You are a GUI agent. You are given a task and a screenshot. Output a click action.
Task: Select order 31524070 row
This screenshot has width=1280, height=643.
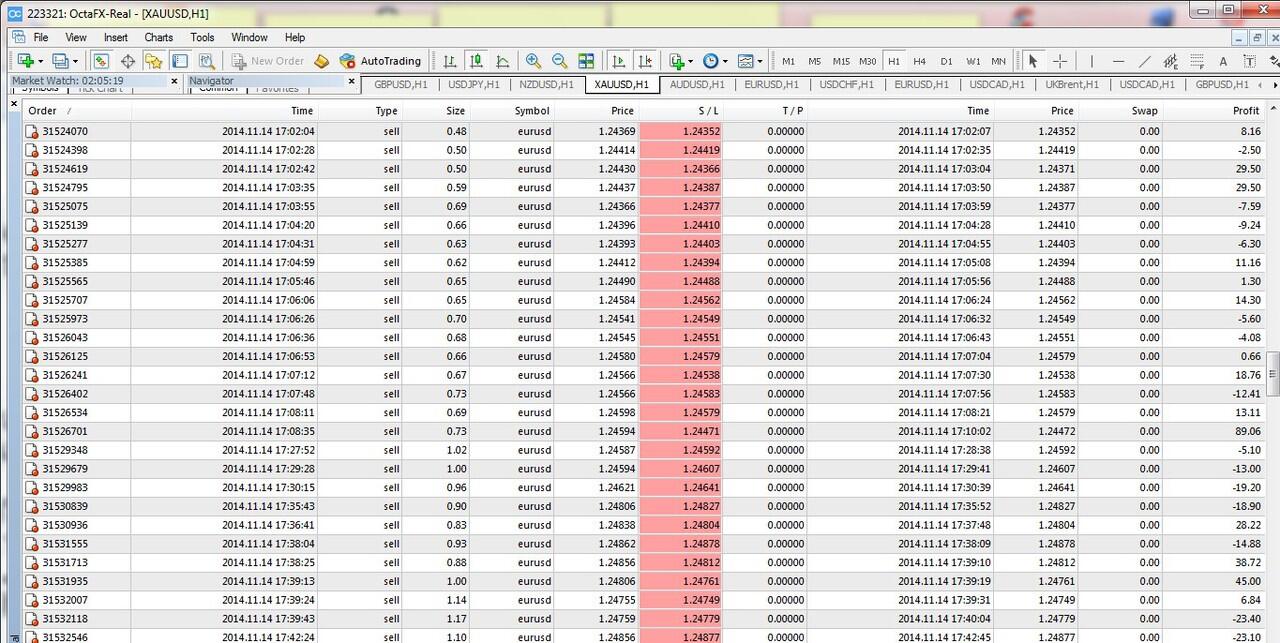(643, 131)
